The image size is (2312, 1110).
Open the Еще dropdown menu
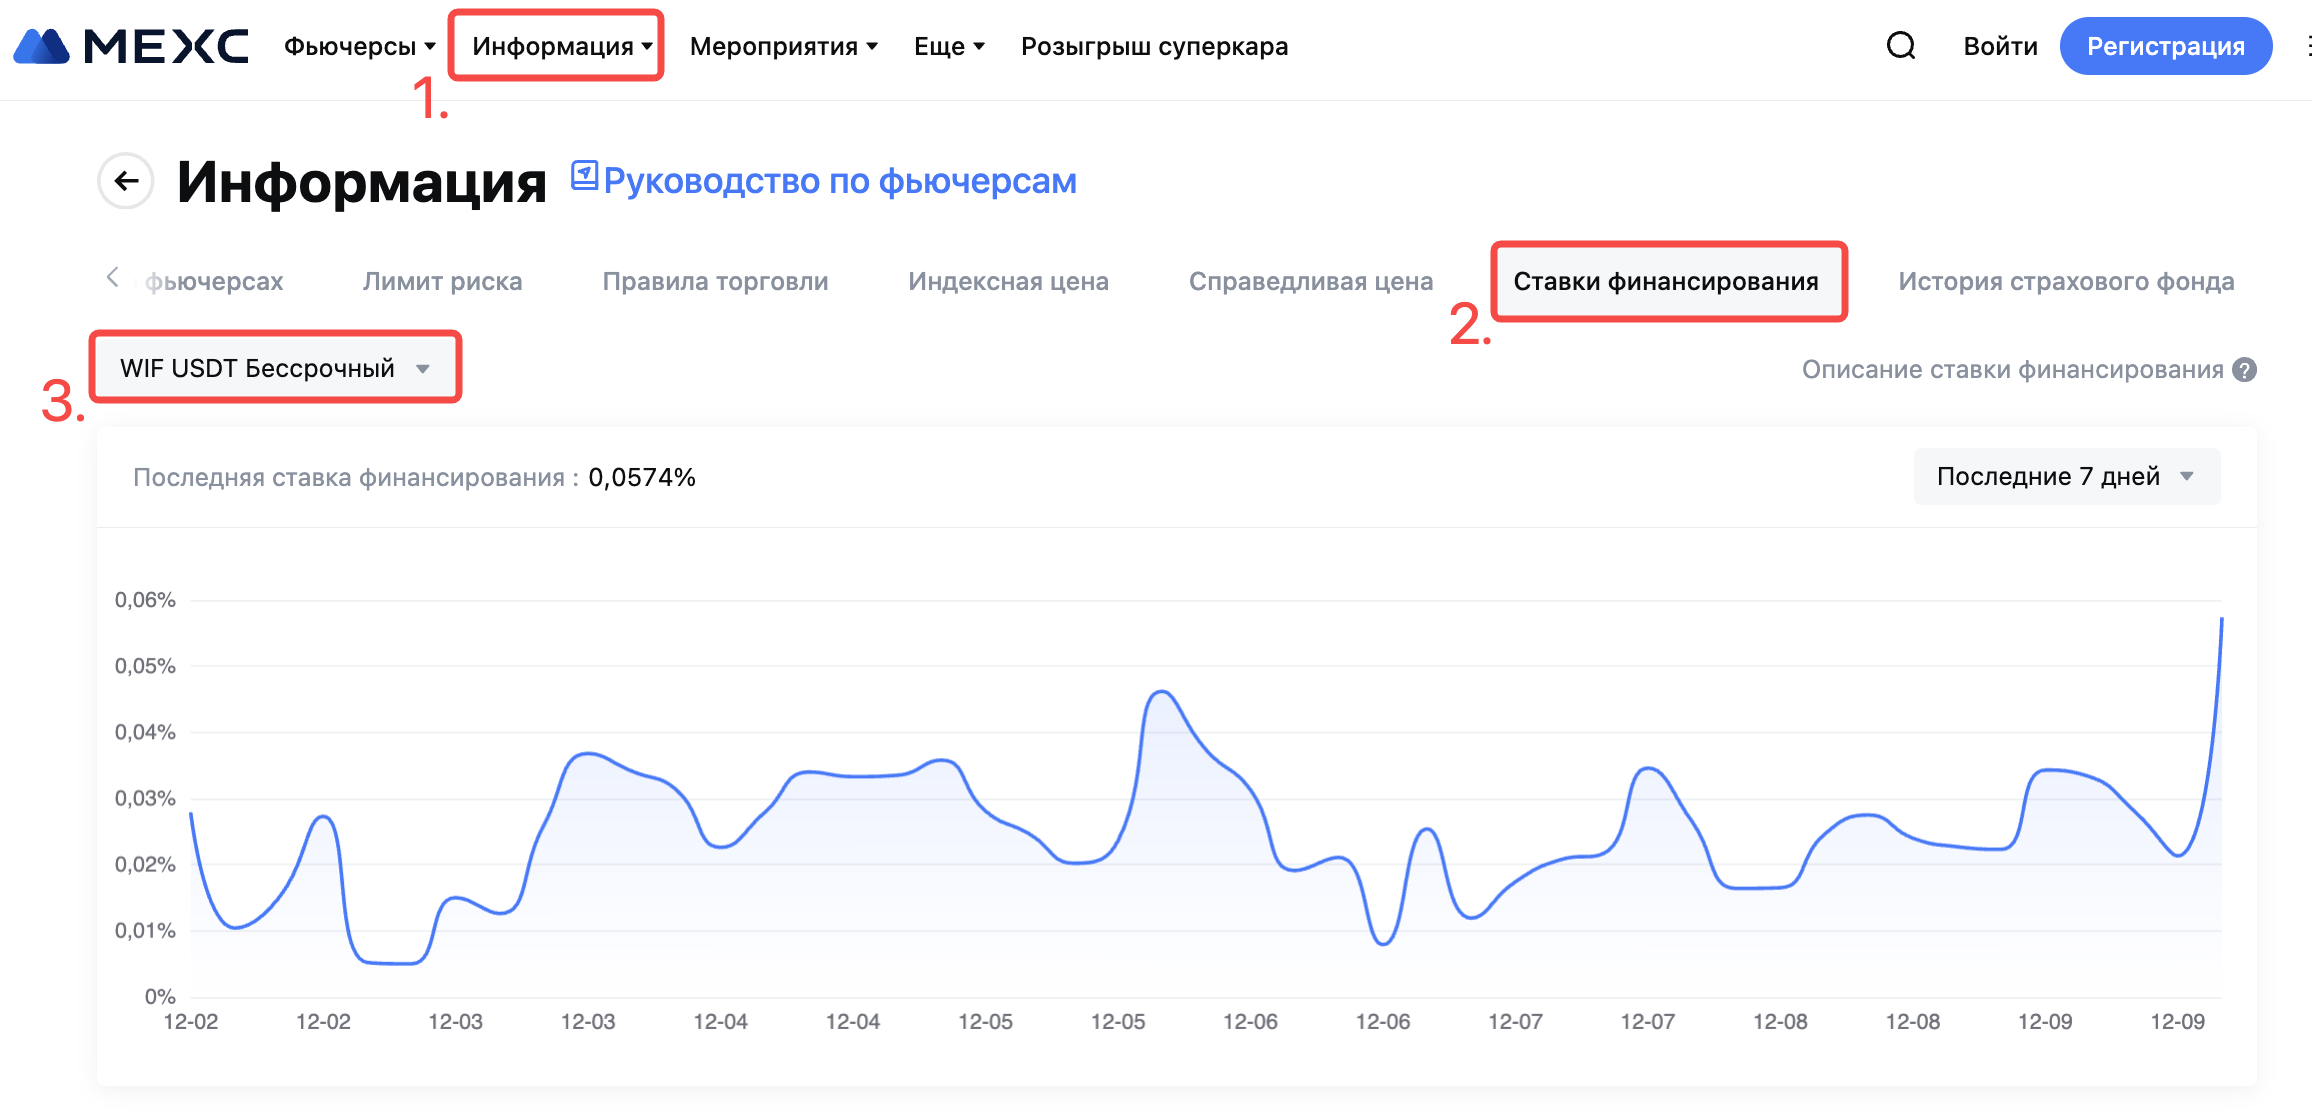tap(949, 46)
